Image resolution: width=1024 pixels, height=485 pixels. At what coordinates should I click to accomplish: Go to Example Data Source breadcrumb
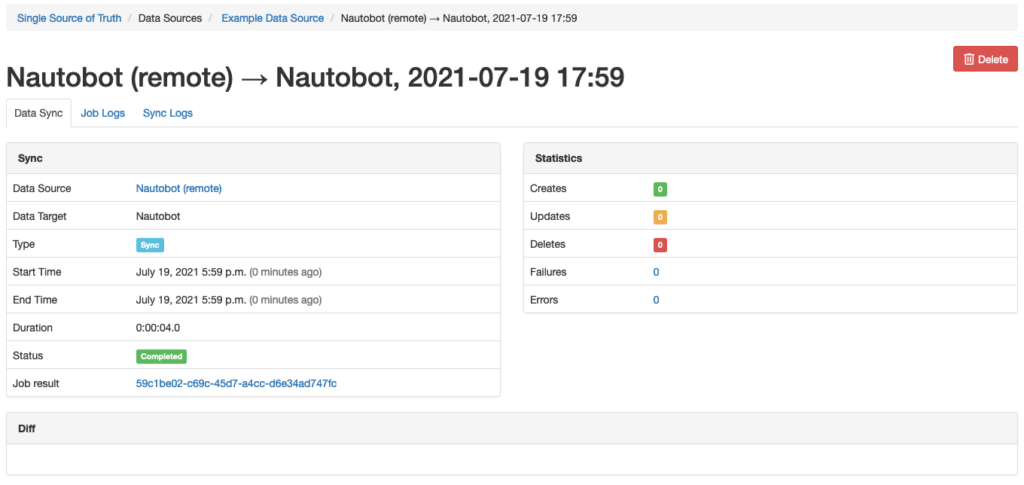tap(272, 18)
